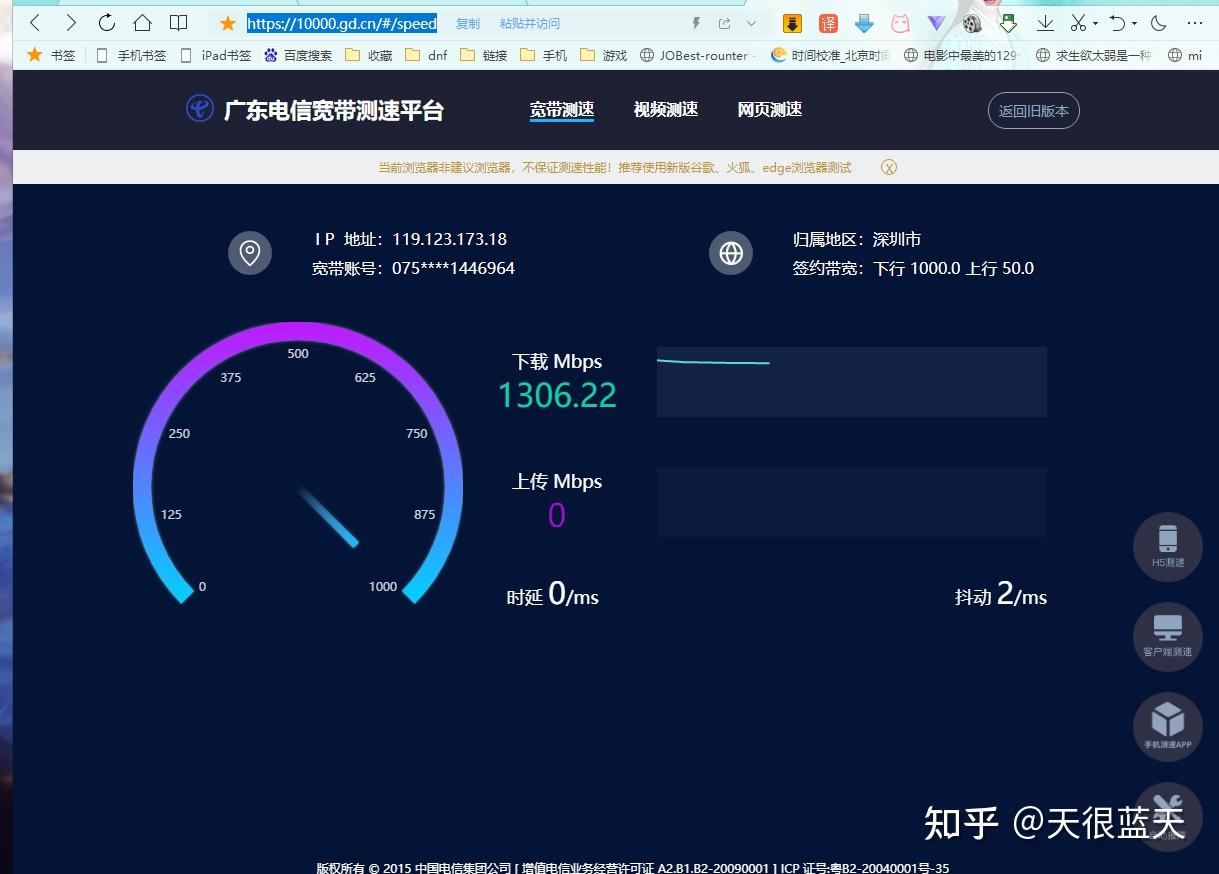This screenshot has width=1219, height=874.
Task: Open the 客户端测速 side button
Action: (1168, 637)
